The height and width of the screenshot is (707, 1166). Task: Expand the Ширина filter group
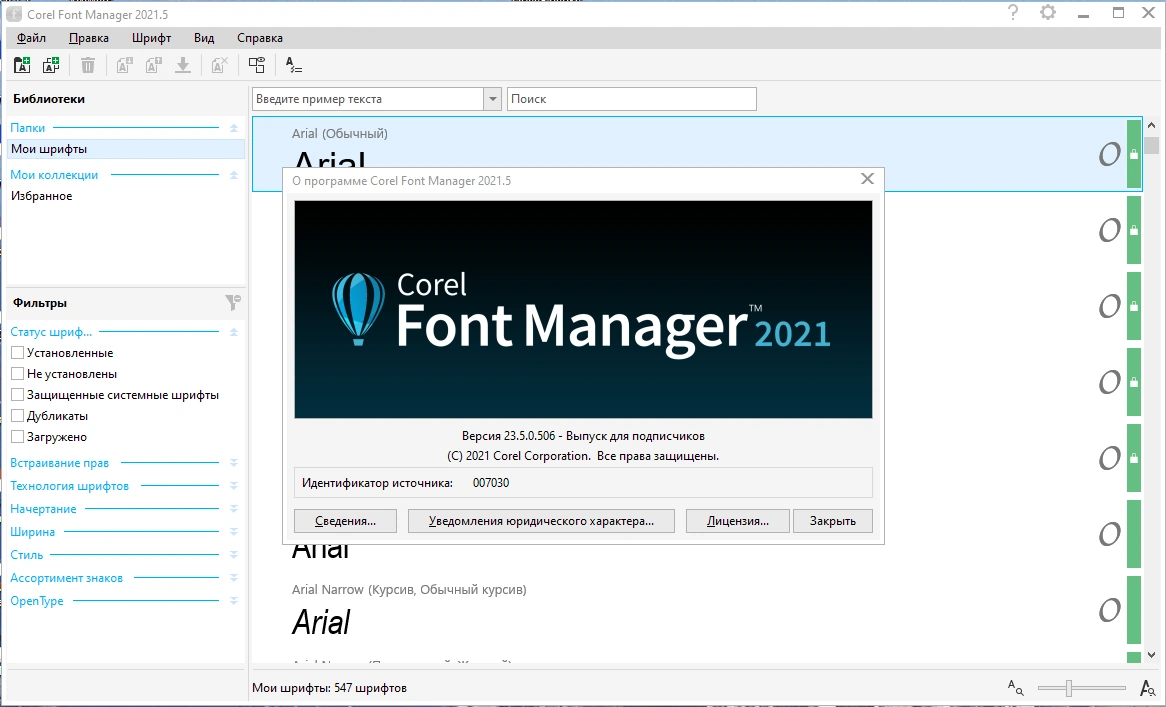click(x=233, y=532)
